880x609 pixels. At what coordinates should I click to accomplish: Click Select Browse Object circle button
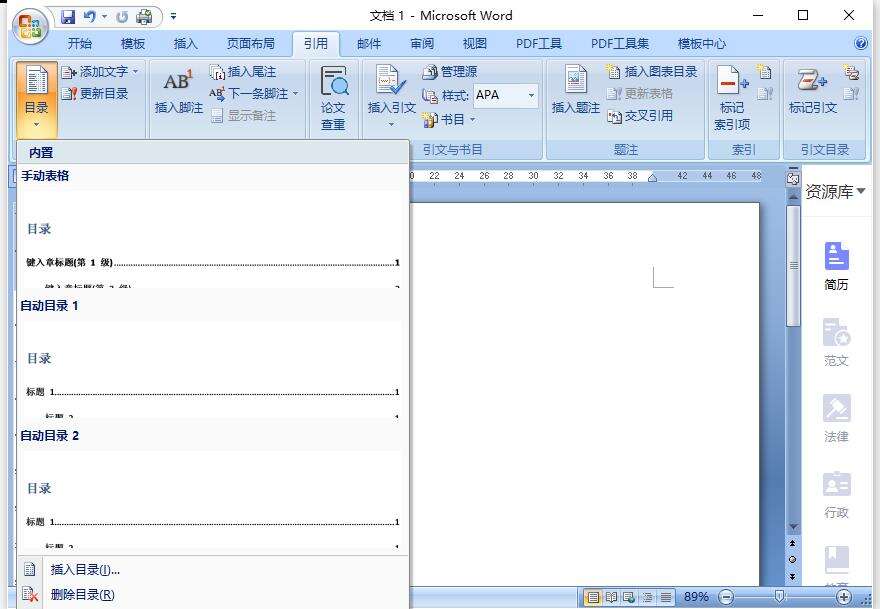coord(792,560)
